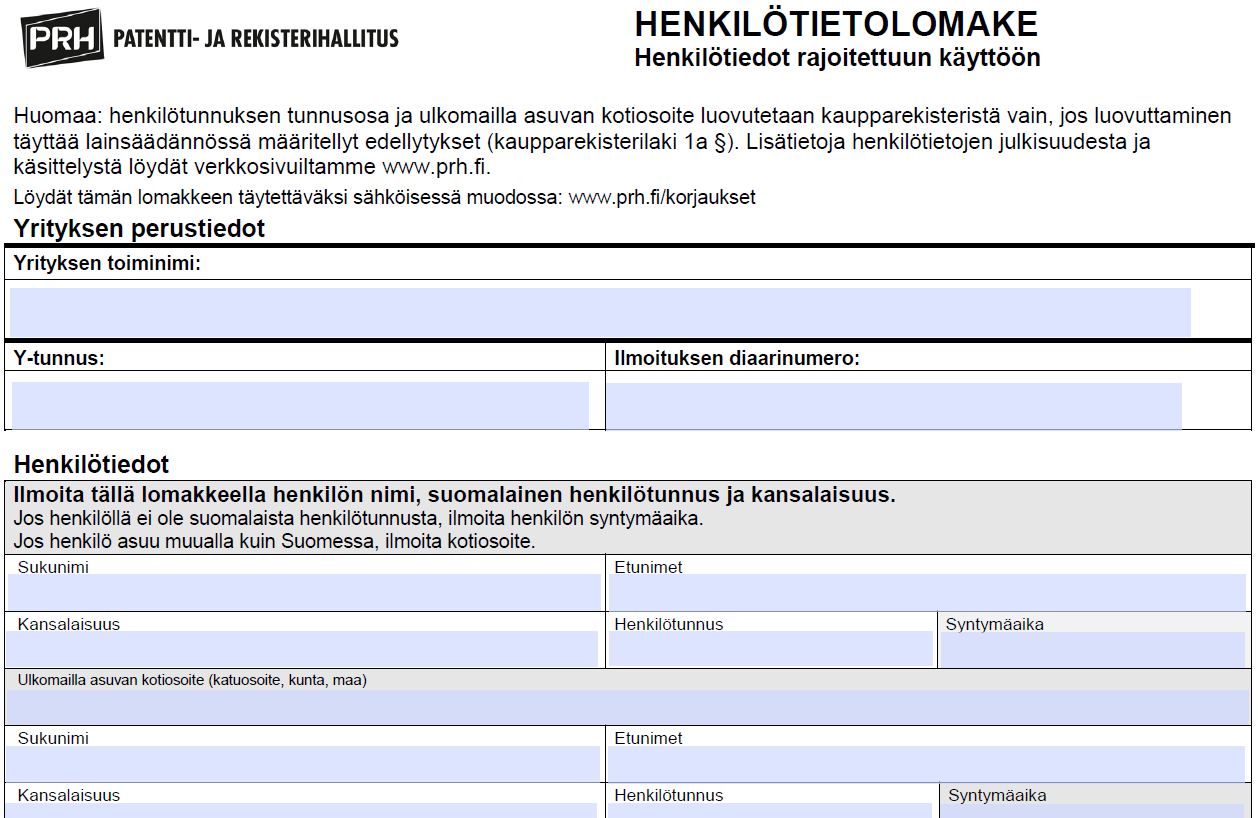Viewport: 1258px width, 818px height.
Task: Click the 'Yrityksen toiminimi:' label
Action: [107, 264]
